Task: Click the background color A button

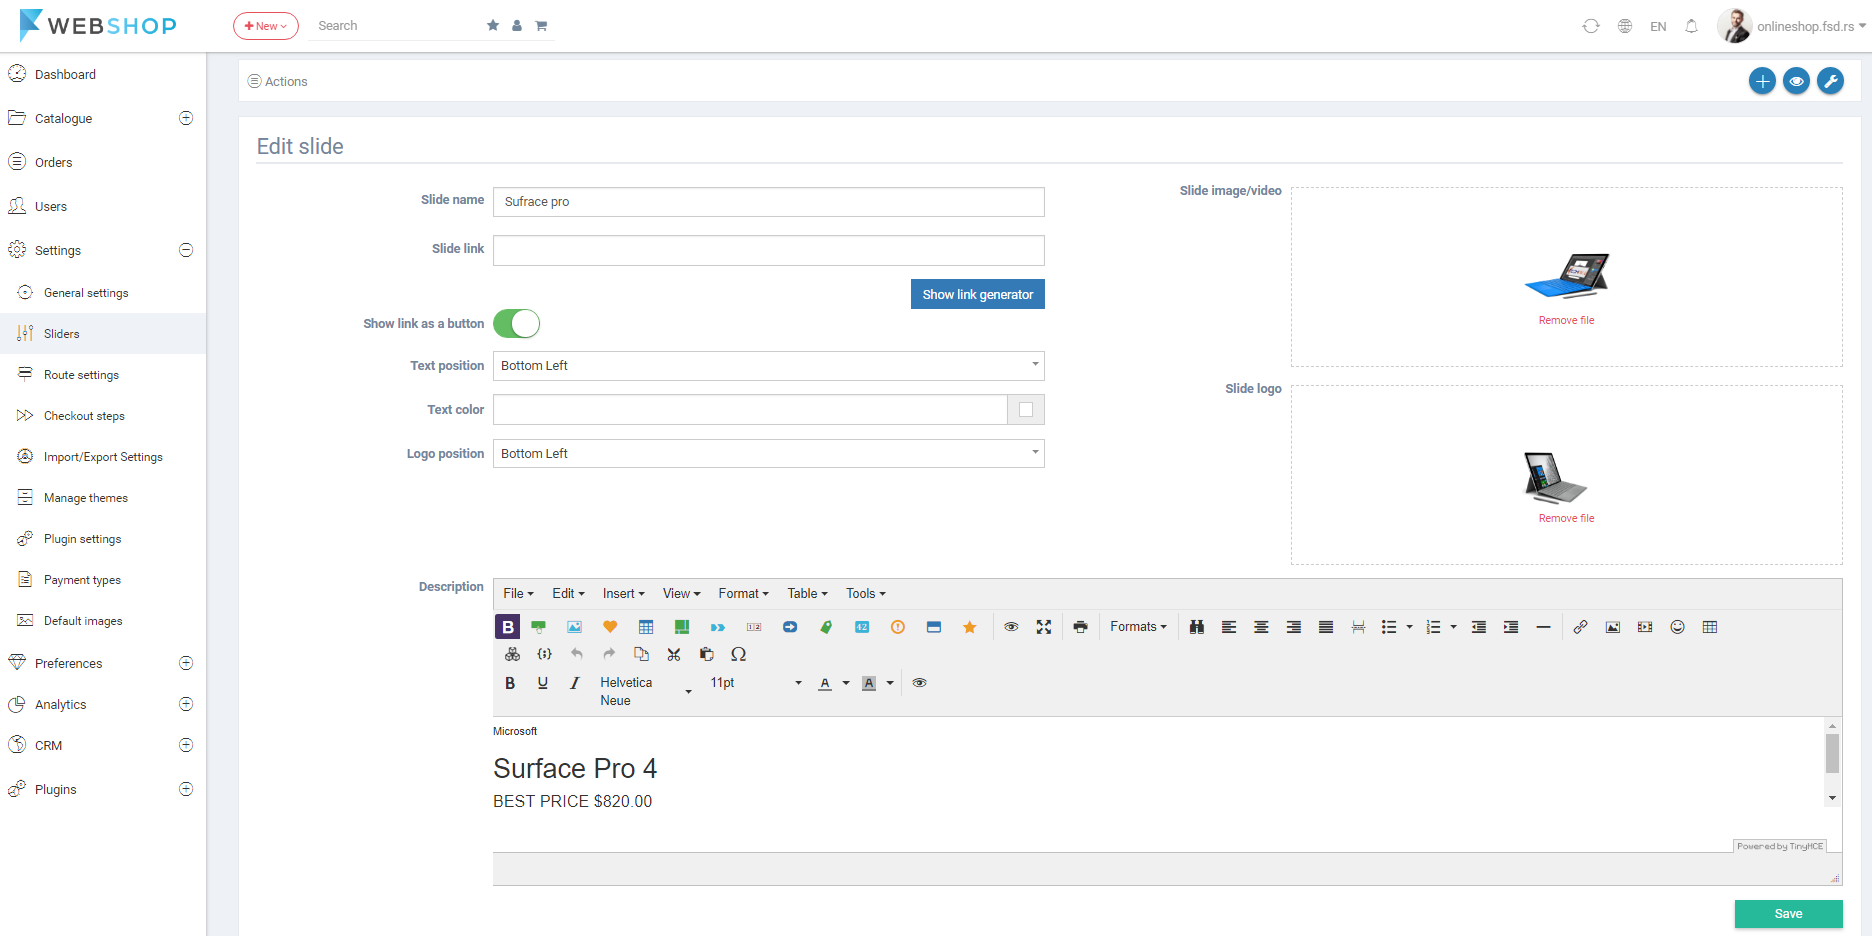Action: tap(869, 683)
